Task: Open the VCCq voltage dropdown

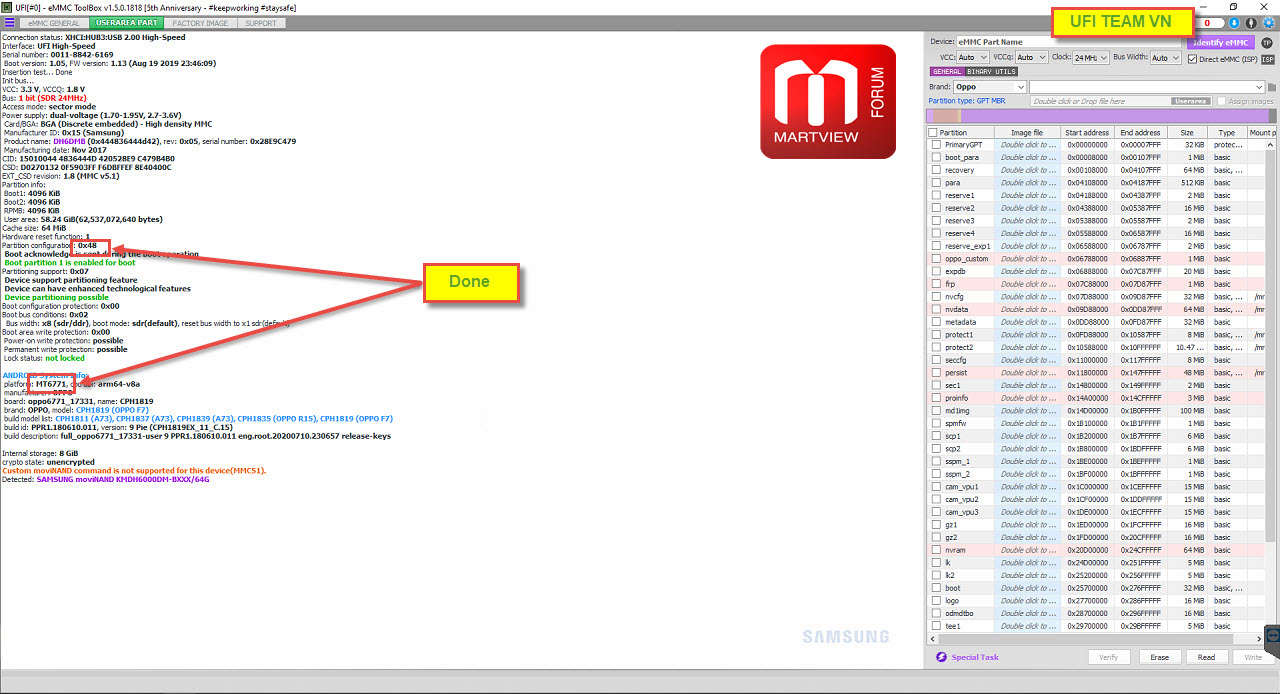Action: pyautogui.click(x=1032, y=58)
